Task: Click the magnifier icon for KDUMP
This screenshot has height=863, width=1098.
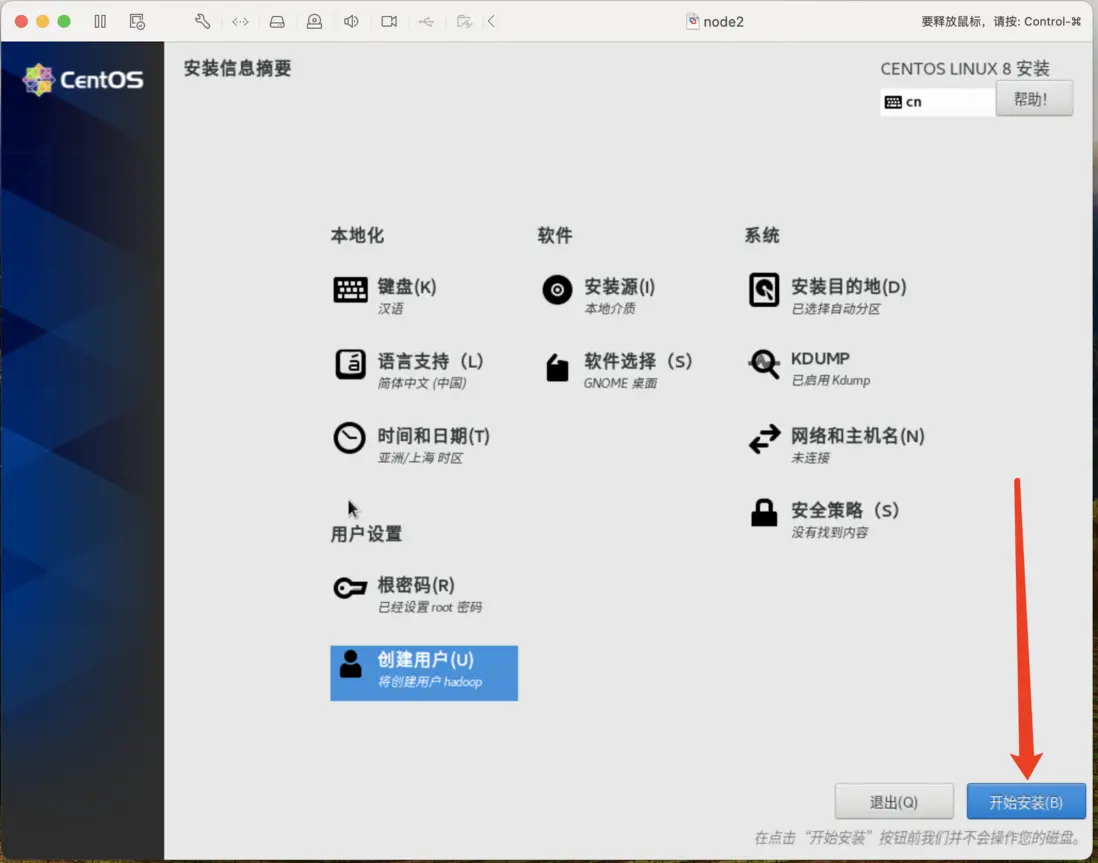Action: (x=764, y=364)
